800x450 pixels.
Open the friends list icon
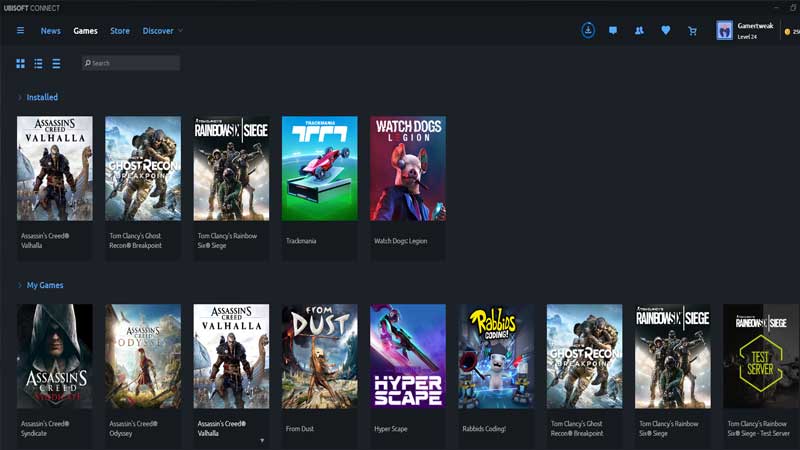(639, 31)
